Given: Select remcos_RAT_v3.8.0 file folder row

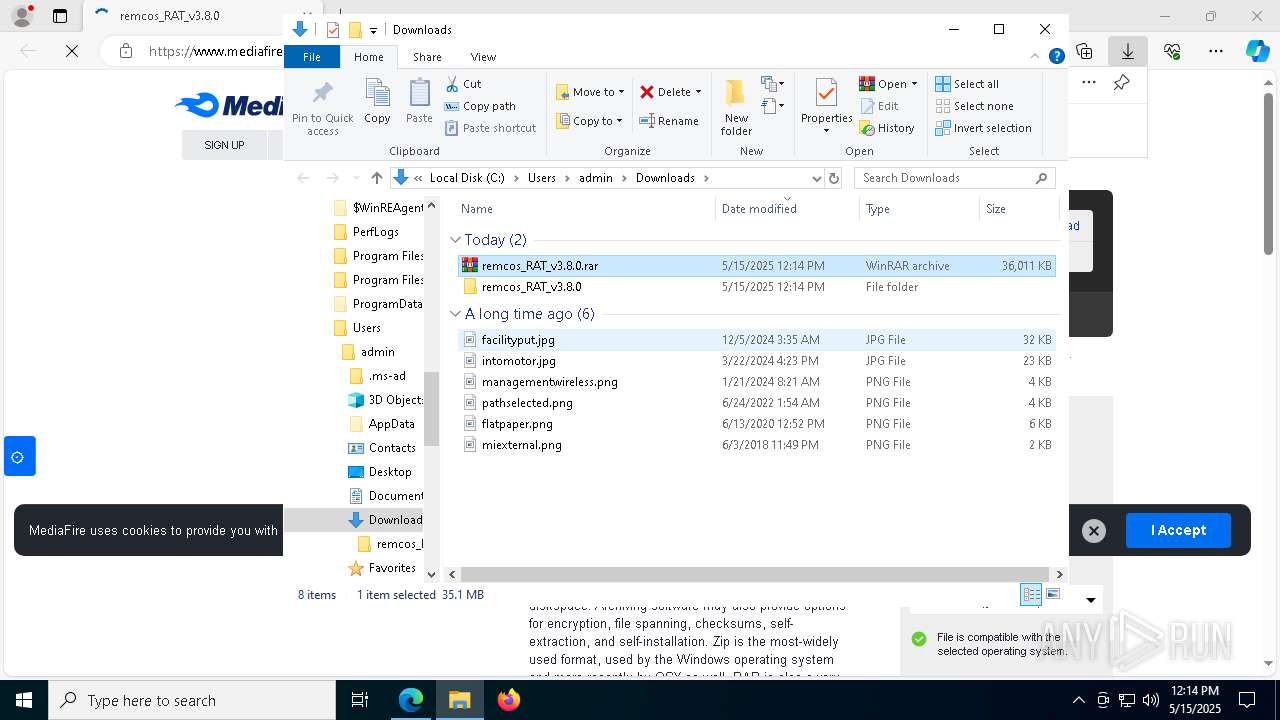Looking at the screenshot, I should tap(756, 287).
